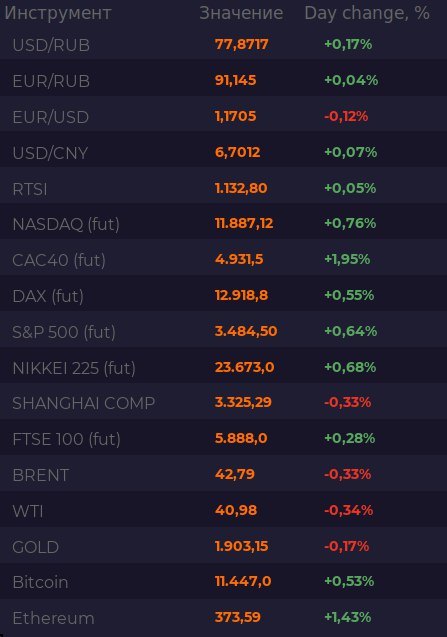The width and height of the screenshot is (447, 637).
Task: Open the USD/RUB instrument row
Action: pos(224,45)
